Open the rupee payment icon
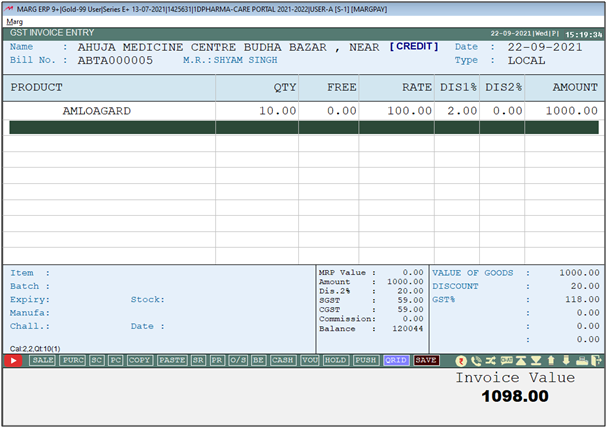The image size is (608, 428). pyautogui.click(x=461, y=361)
